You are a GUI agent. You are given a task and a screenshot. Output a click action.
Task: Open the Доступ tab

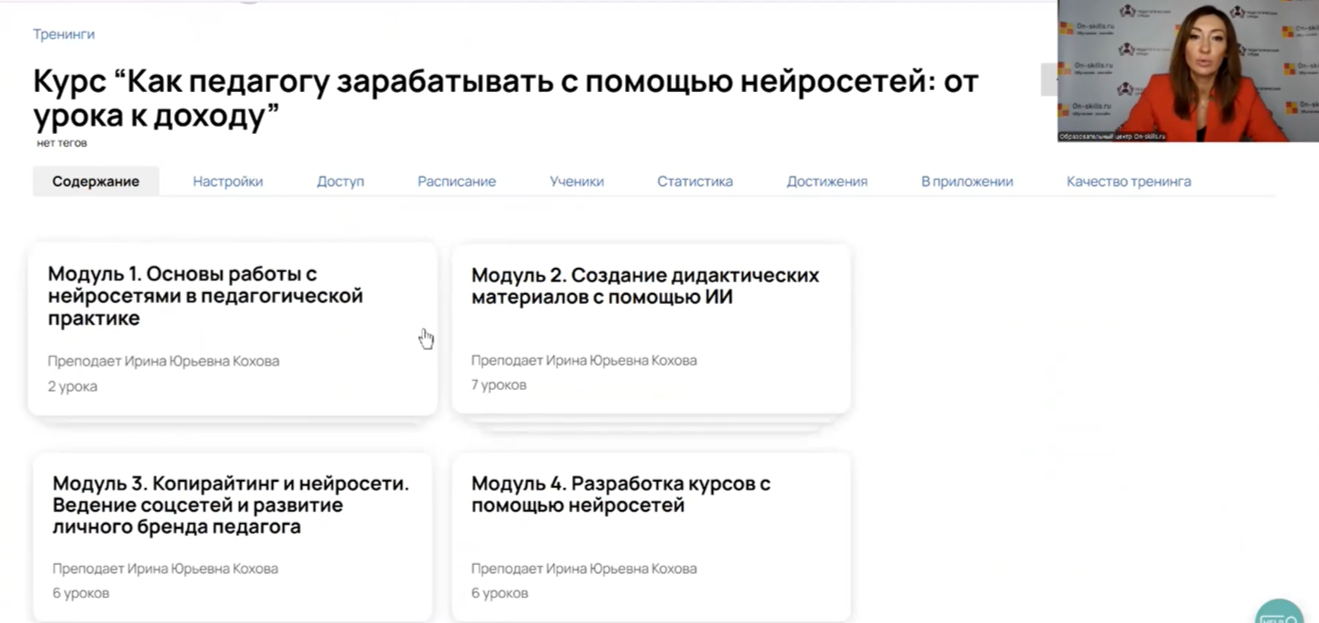coord(340,181)
